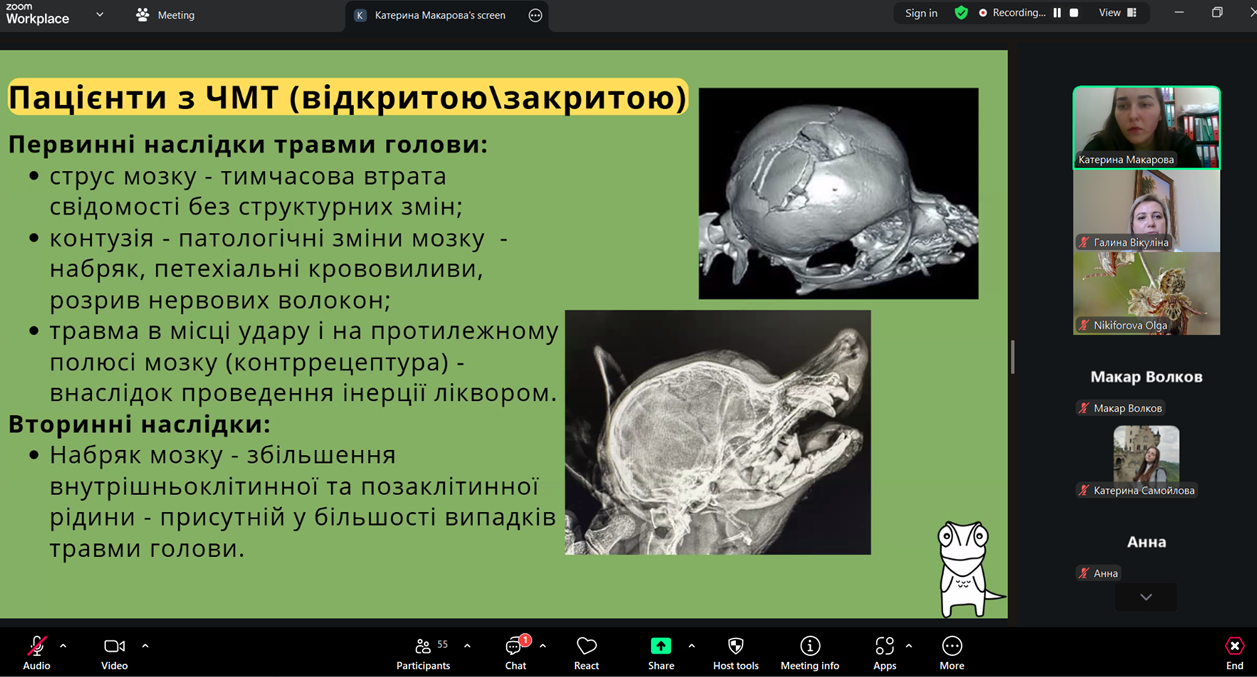The height and width of the screenshot is (677, 1257).
Task: Click heading Первинні наслідки травми голови
Action: (248, 144)
